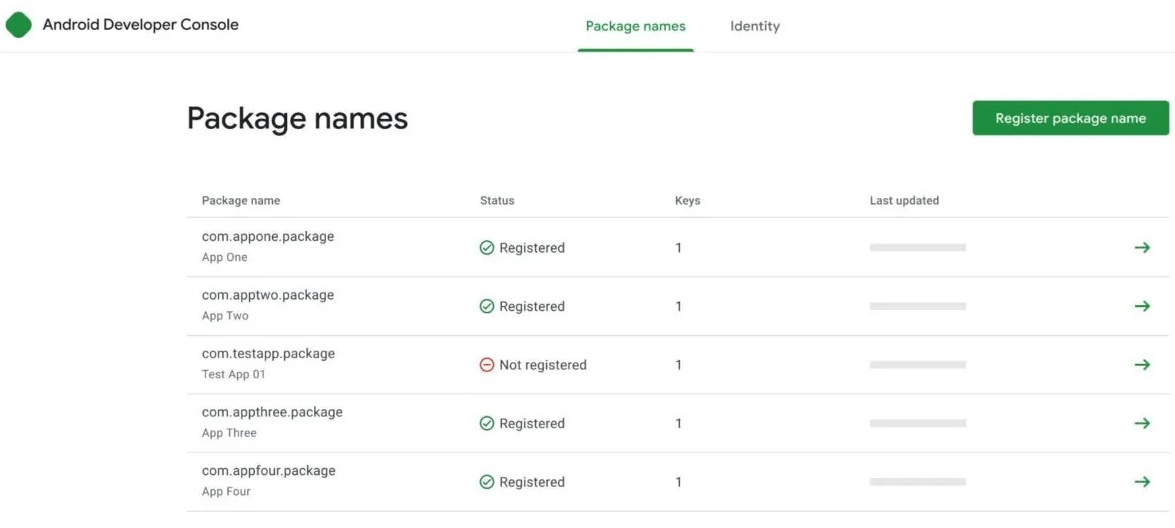Screen dimensions: 1175x528
Task: Click the com.appthree.package name
Action: click(272, 412)
